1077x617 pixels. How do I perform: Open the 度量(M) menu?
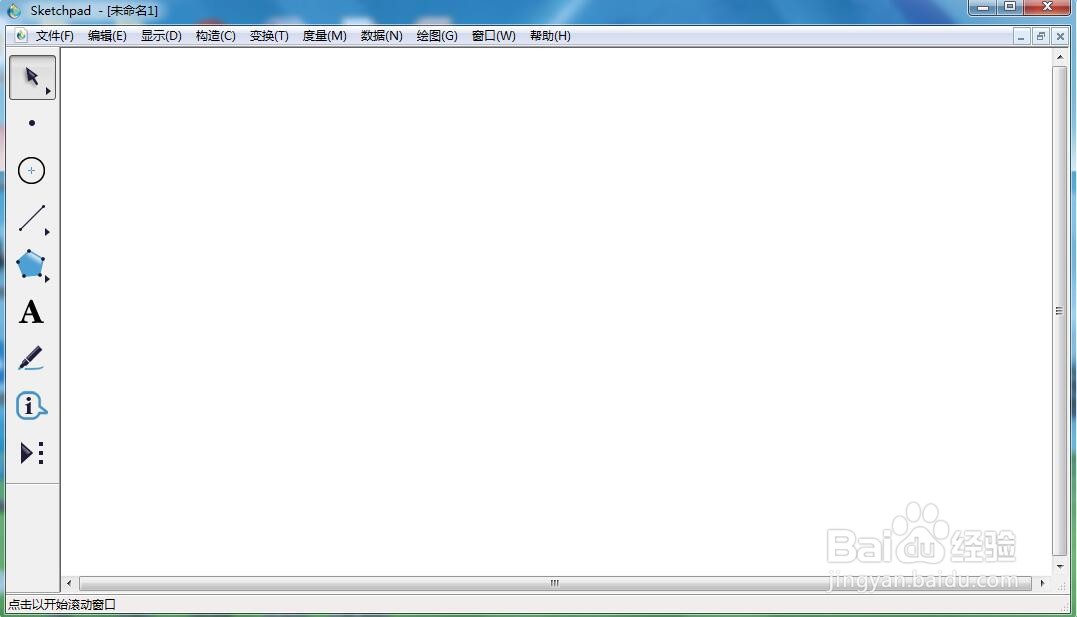(x=324, y=36)
